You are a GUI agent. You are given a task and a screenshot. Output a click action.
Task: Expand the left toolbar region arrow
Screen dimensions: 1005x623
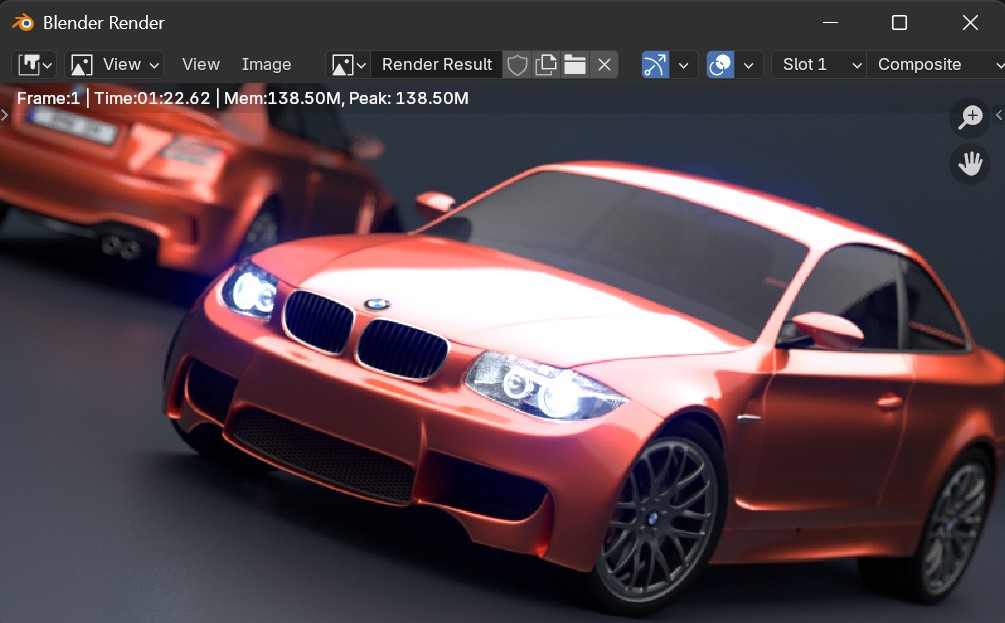[x=5, y=116]
